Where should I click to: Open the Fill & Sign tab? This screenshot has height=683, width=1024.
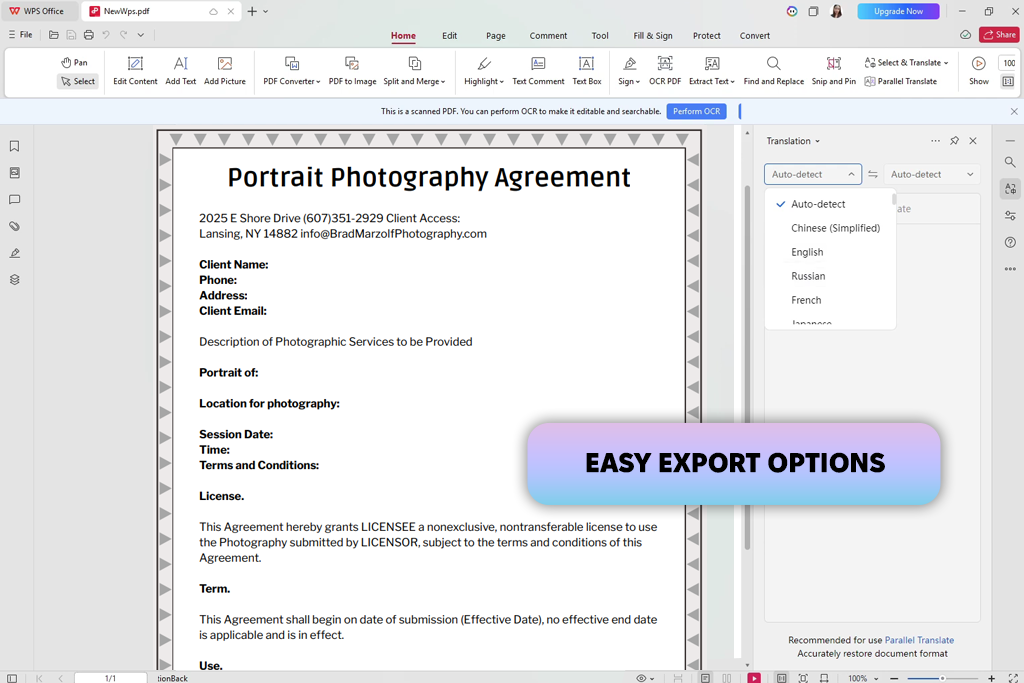point(652,35)
